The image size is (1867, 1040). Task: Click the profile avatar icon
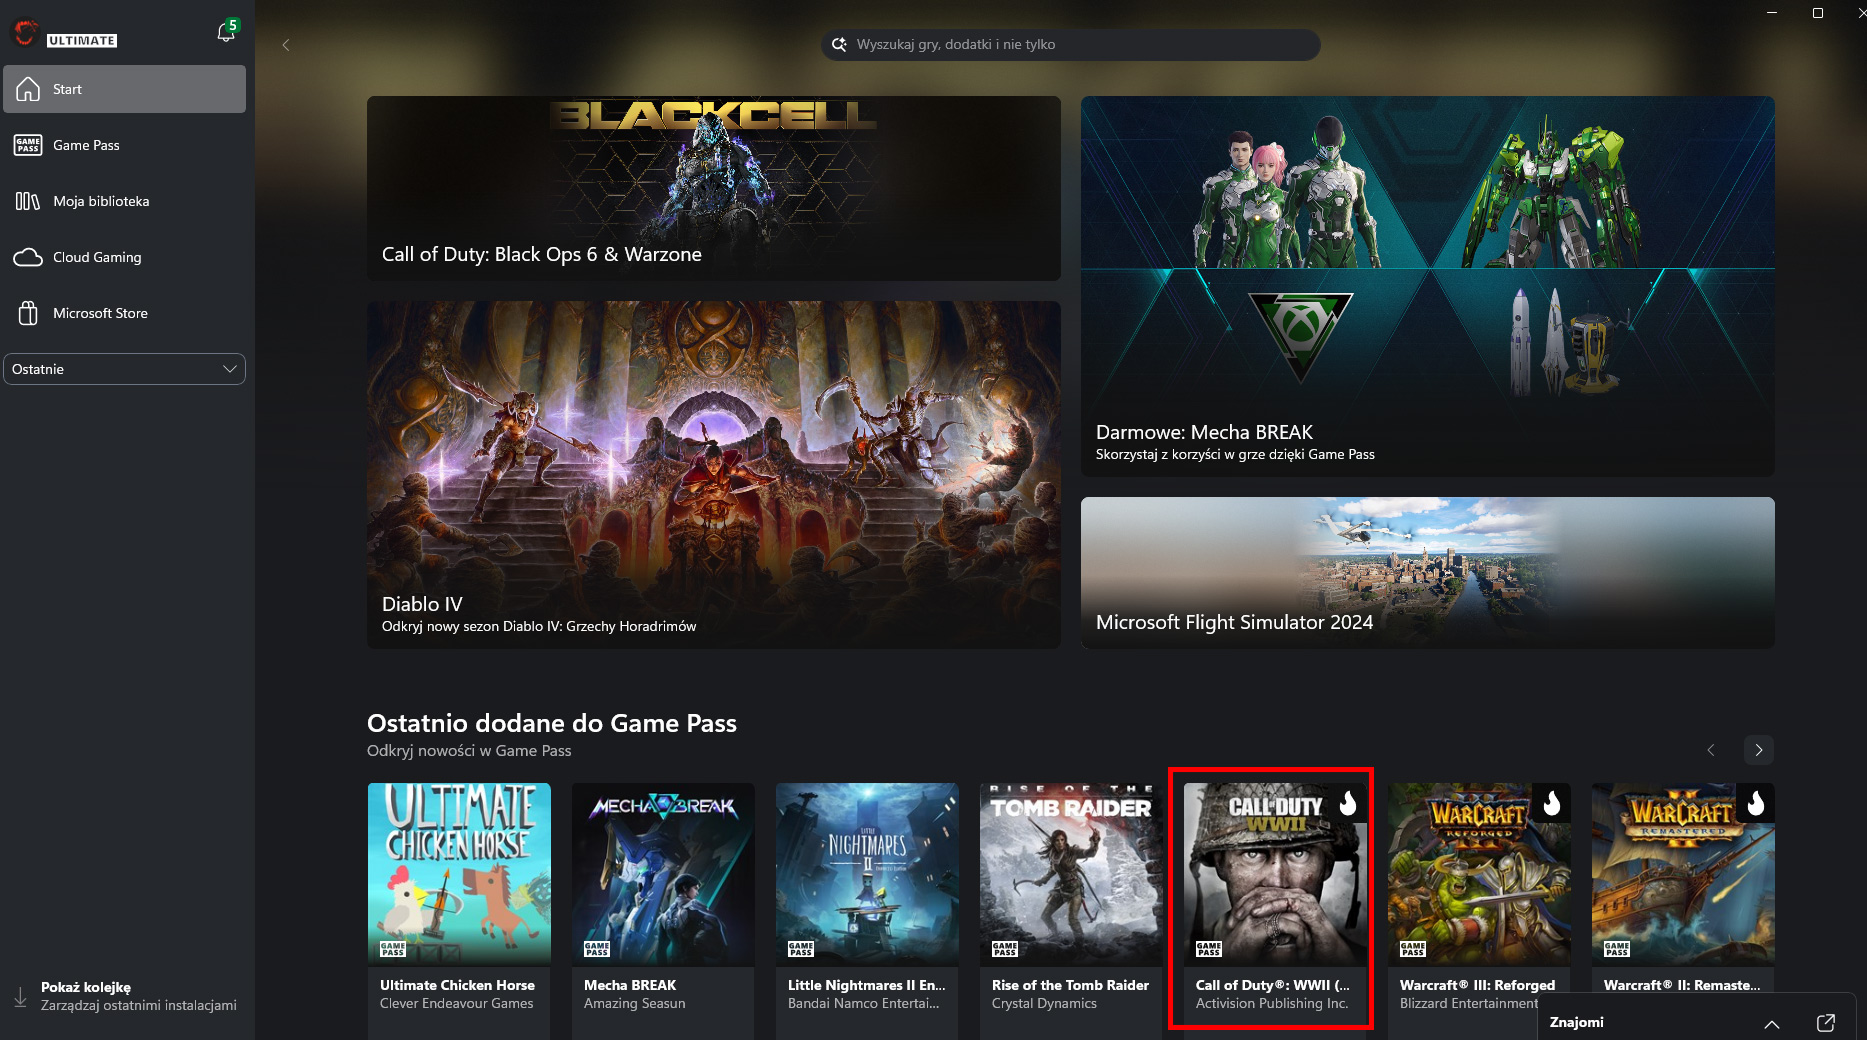coord(25,33)
